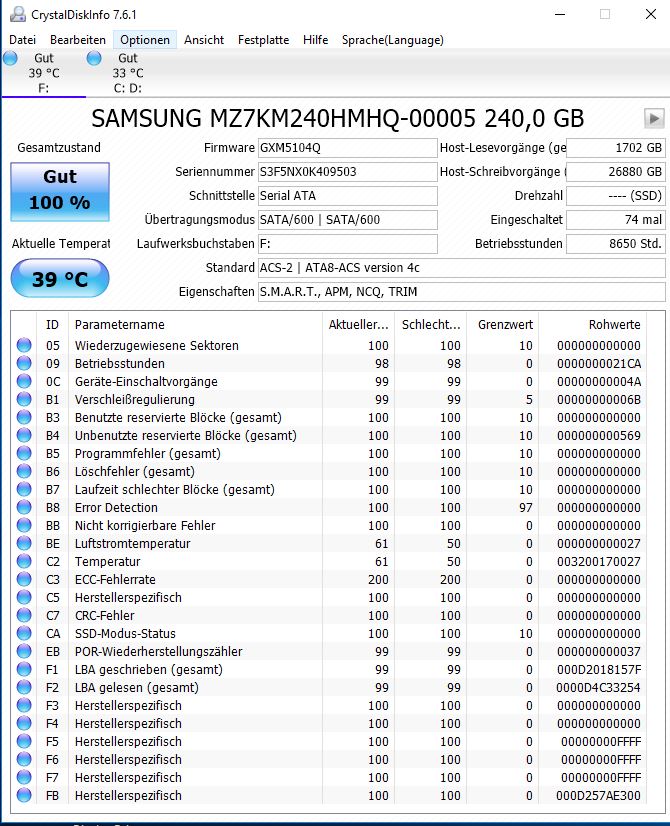Viewport: 670px width, 826px height.
Task: Click the Host-Schreibvorgänge value 26880 GB
Action: [616, 172]
